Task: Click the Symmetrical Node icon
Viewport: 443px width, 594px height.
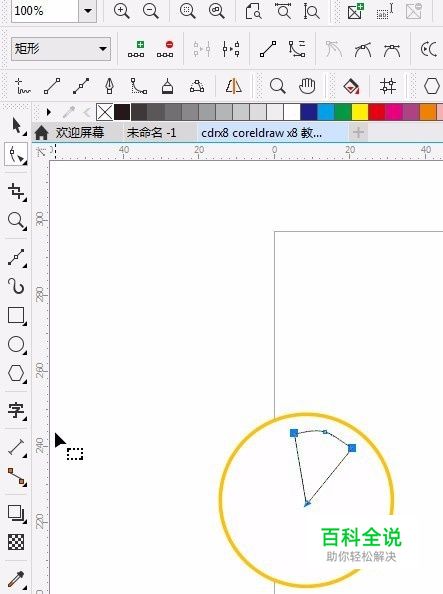Action: coord(391,49)
